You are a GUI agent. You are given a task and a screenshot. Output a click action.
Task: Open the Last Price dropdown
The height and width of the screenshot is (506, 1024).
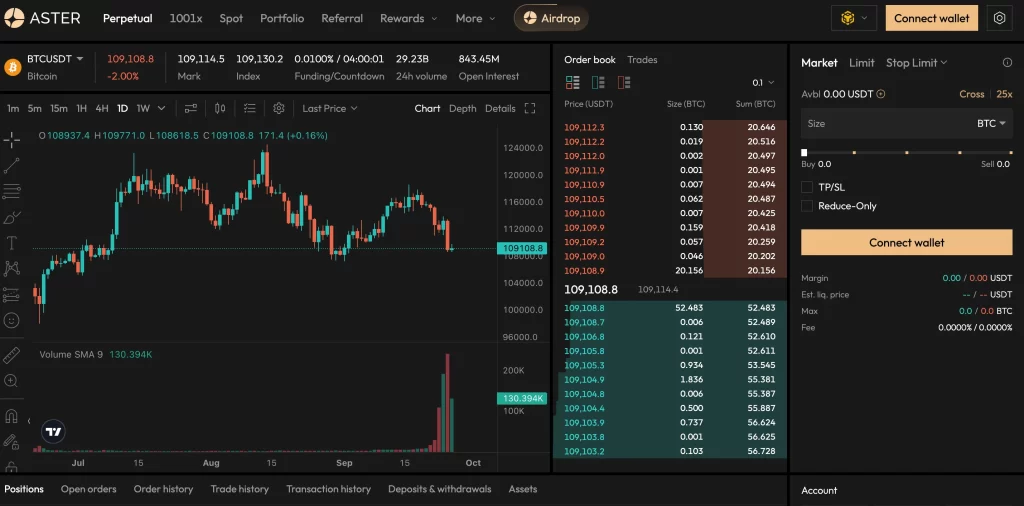click(x=330, y=108)
